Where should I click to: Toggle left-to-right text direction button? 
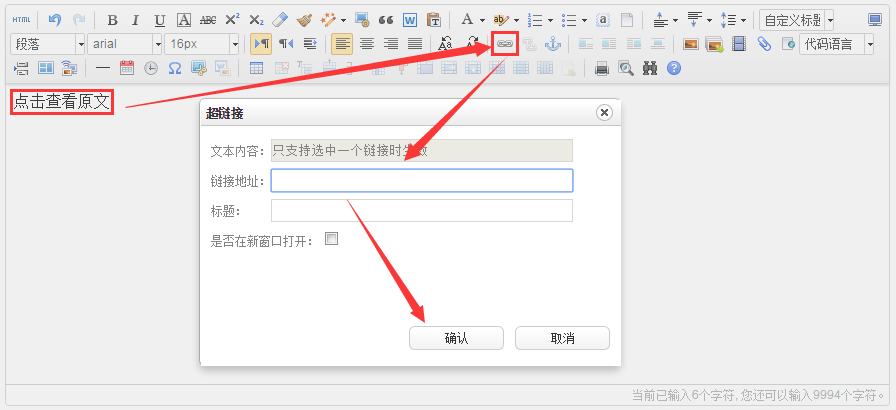click(260, 44)
